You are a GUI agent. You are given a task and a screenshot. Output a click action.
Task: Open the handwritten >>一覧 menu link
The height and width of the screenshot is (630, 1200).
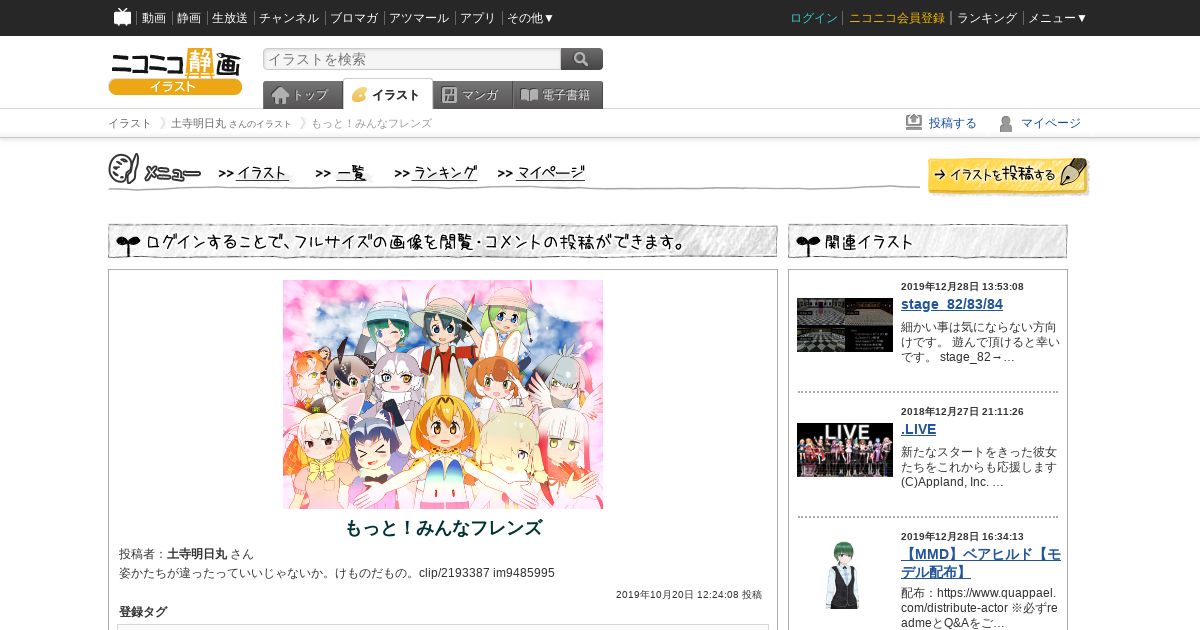[342, 173]
